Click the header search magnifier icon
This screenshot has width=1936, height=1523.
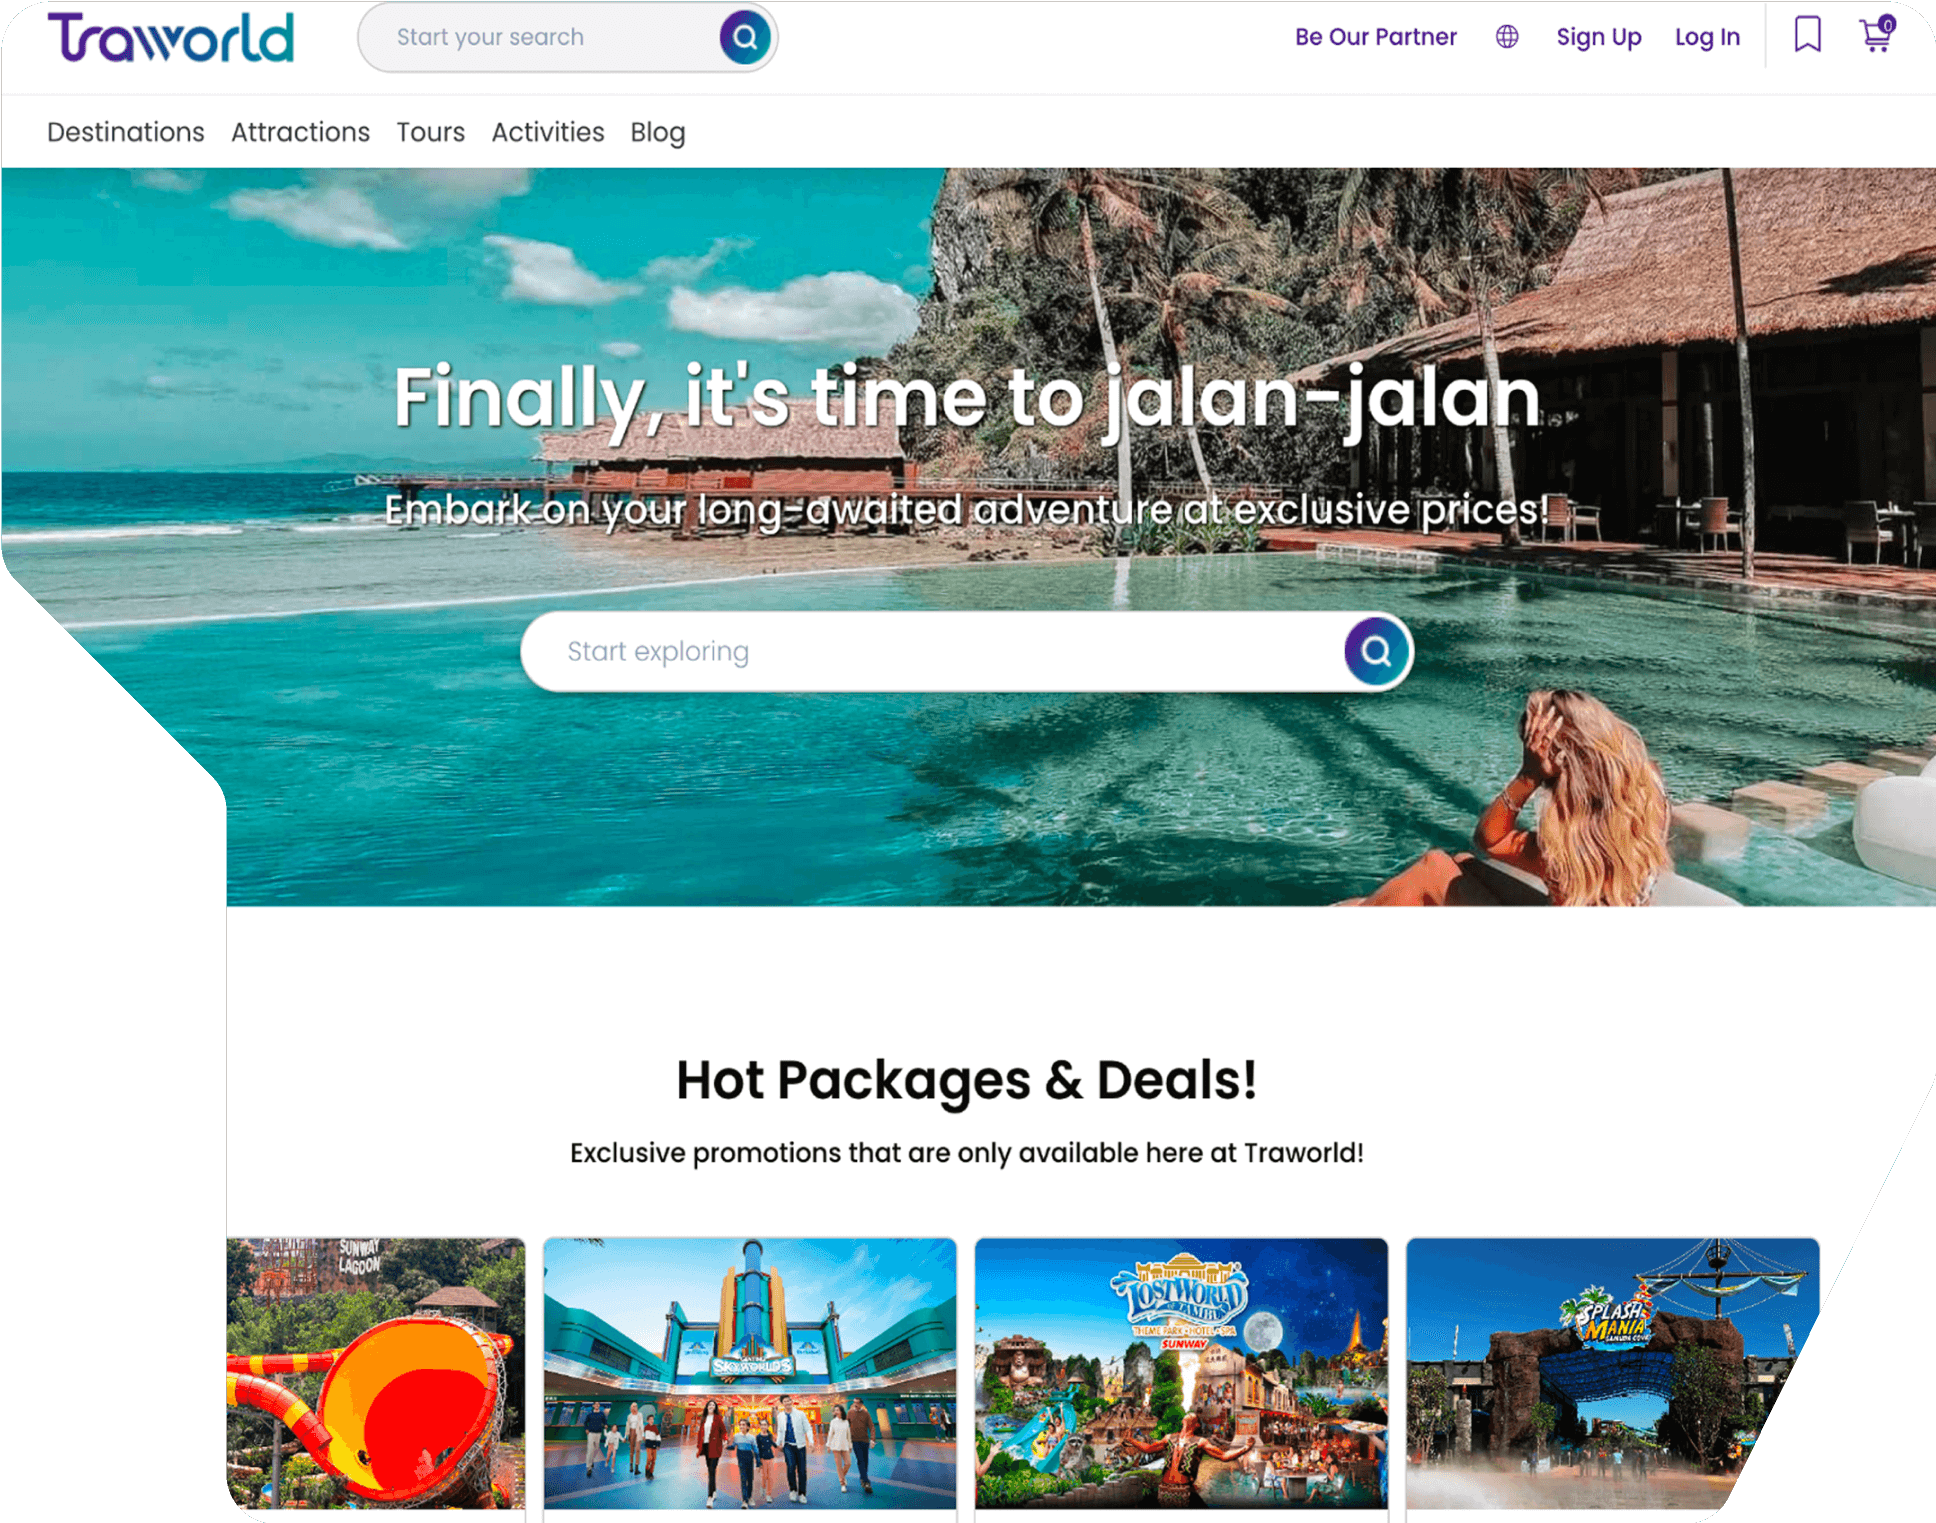click(745, 38)
